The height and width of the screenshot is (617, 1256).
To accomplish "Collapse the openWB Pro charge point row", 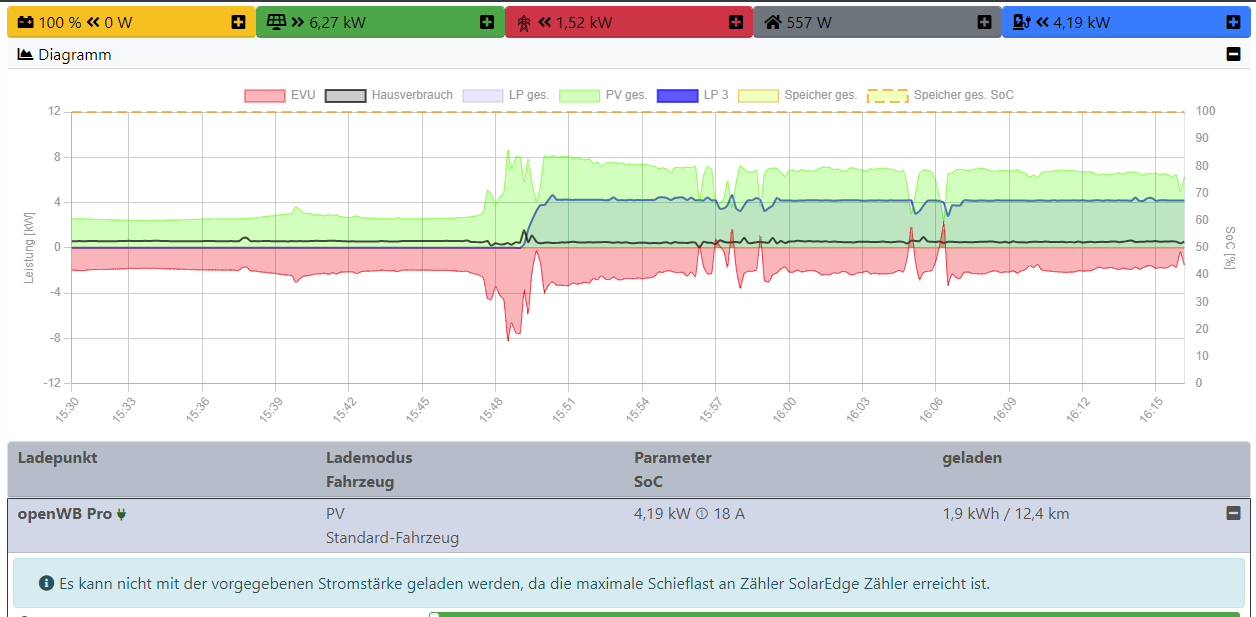I will pyautogui.click(x=1233, y=513).
